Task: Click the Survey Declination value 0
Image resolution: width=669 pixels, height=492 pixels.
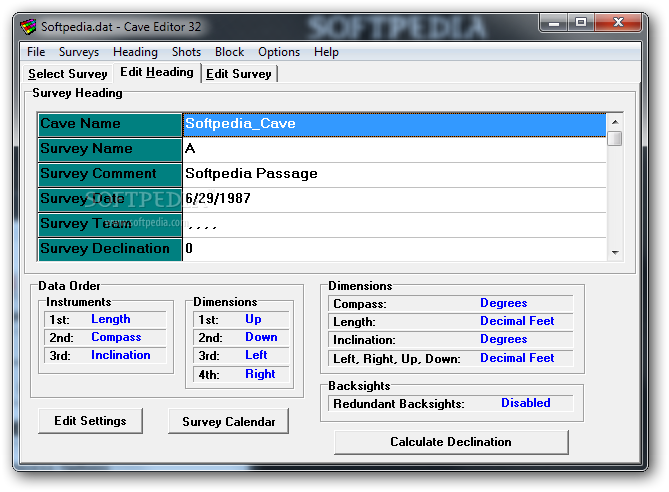Action: tap(394, 249)
